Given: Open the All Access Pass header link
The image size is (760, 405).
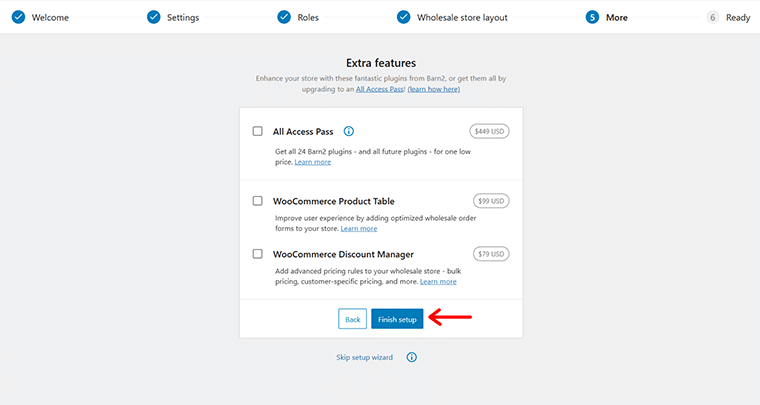Looking at the screenshot, I should (380, 89).
